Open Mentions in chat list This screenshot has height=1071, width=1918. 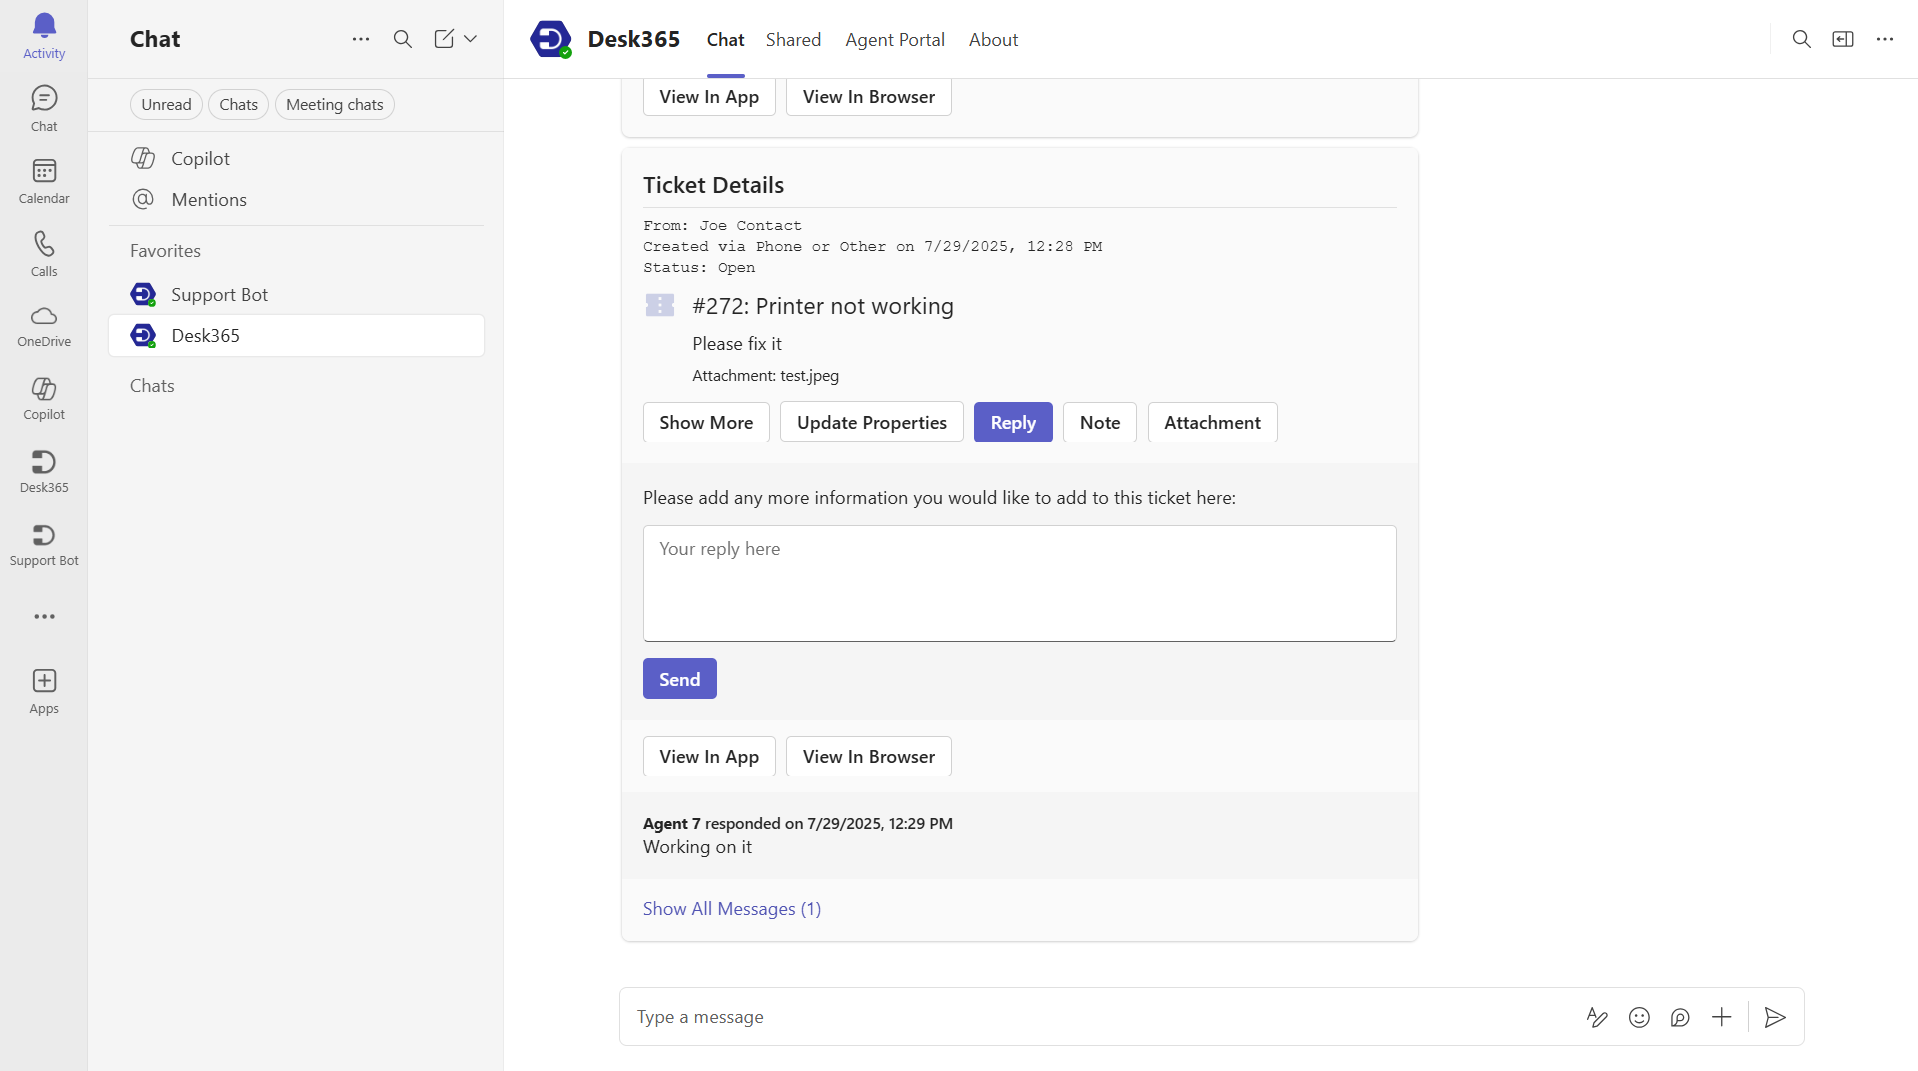296,199
